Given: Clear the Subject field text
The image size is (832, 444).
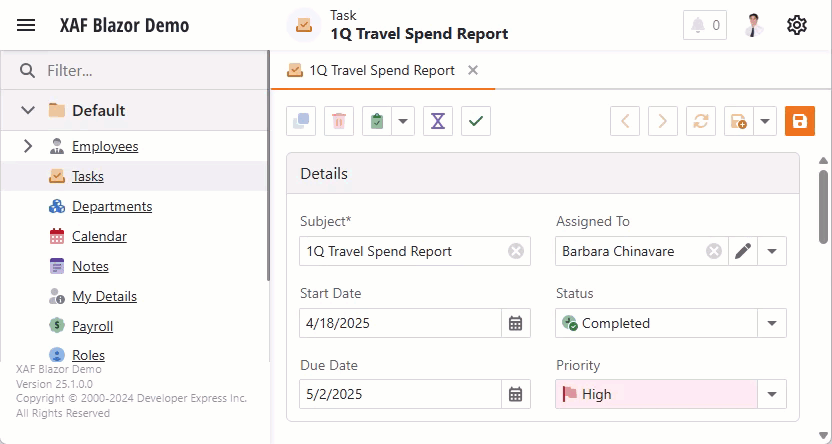Looking at the screenshot, I should pyautogui.click(x=516, y=251).
